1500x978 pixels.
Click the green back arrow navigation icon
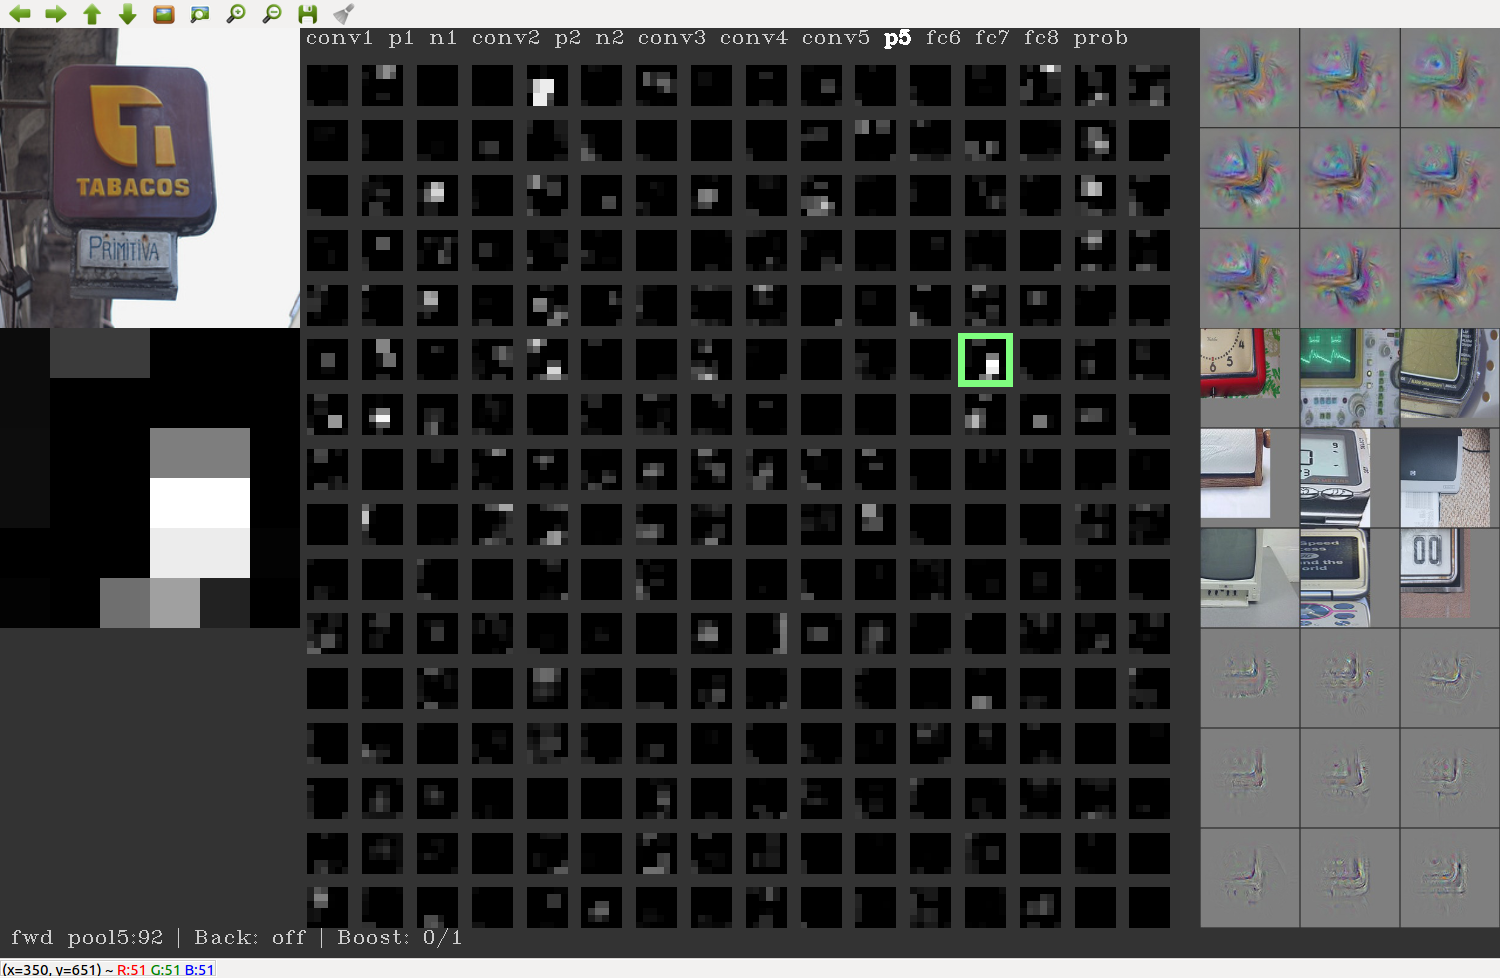coord(19,14)
